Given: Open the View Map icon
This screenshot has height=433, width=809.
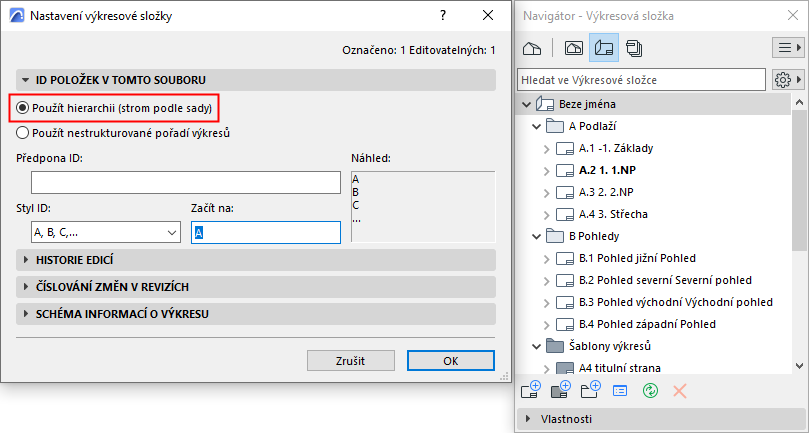Looking at the screenshot, I should pyautogui.click(x=574, y=47).
